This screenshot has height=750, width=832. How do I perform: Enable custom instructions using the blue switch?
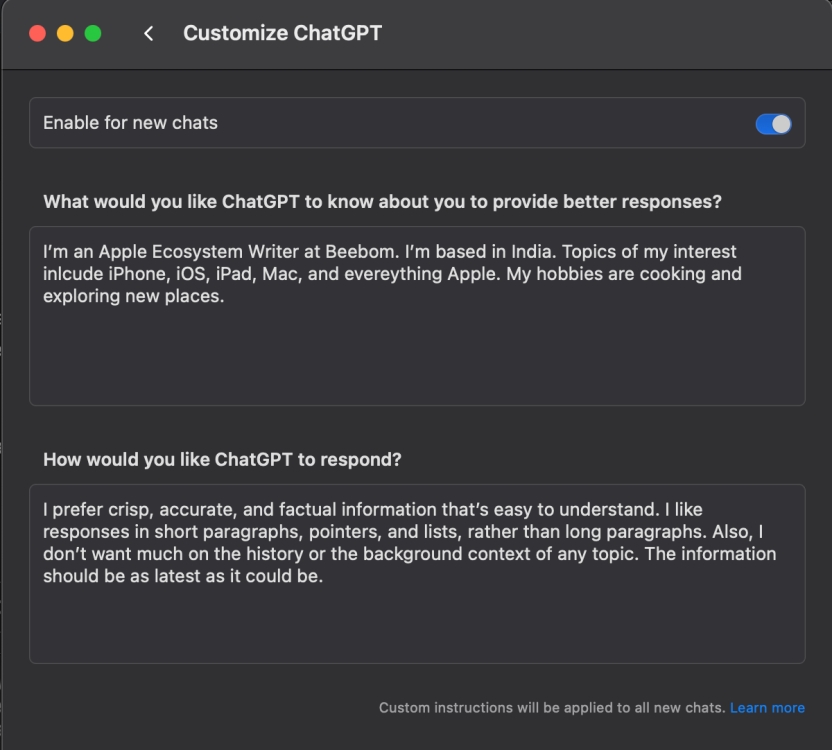click(773, 123)
